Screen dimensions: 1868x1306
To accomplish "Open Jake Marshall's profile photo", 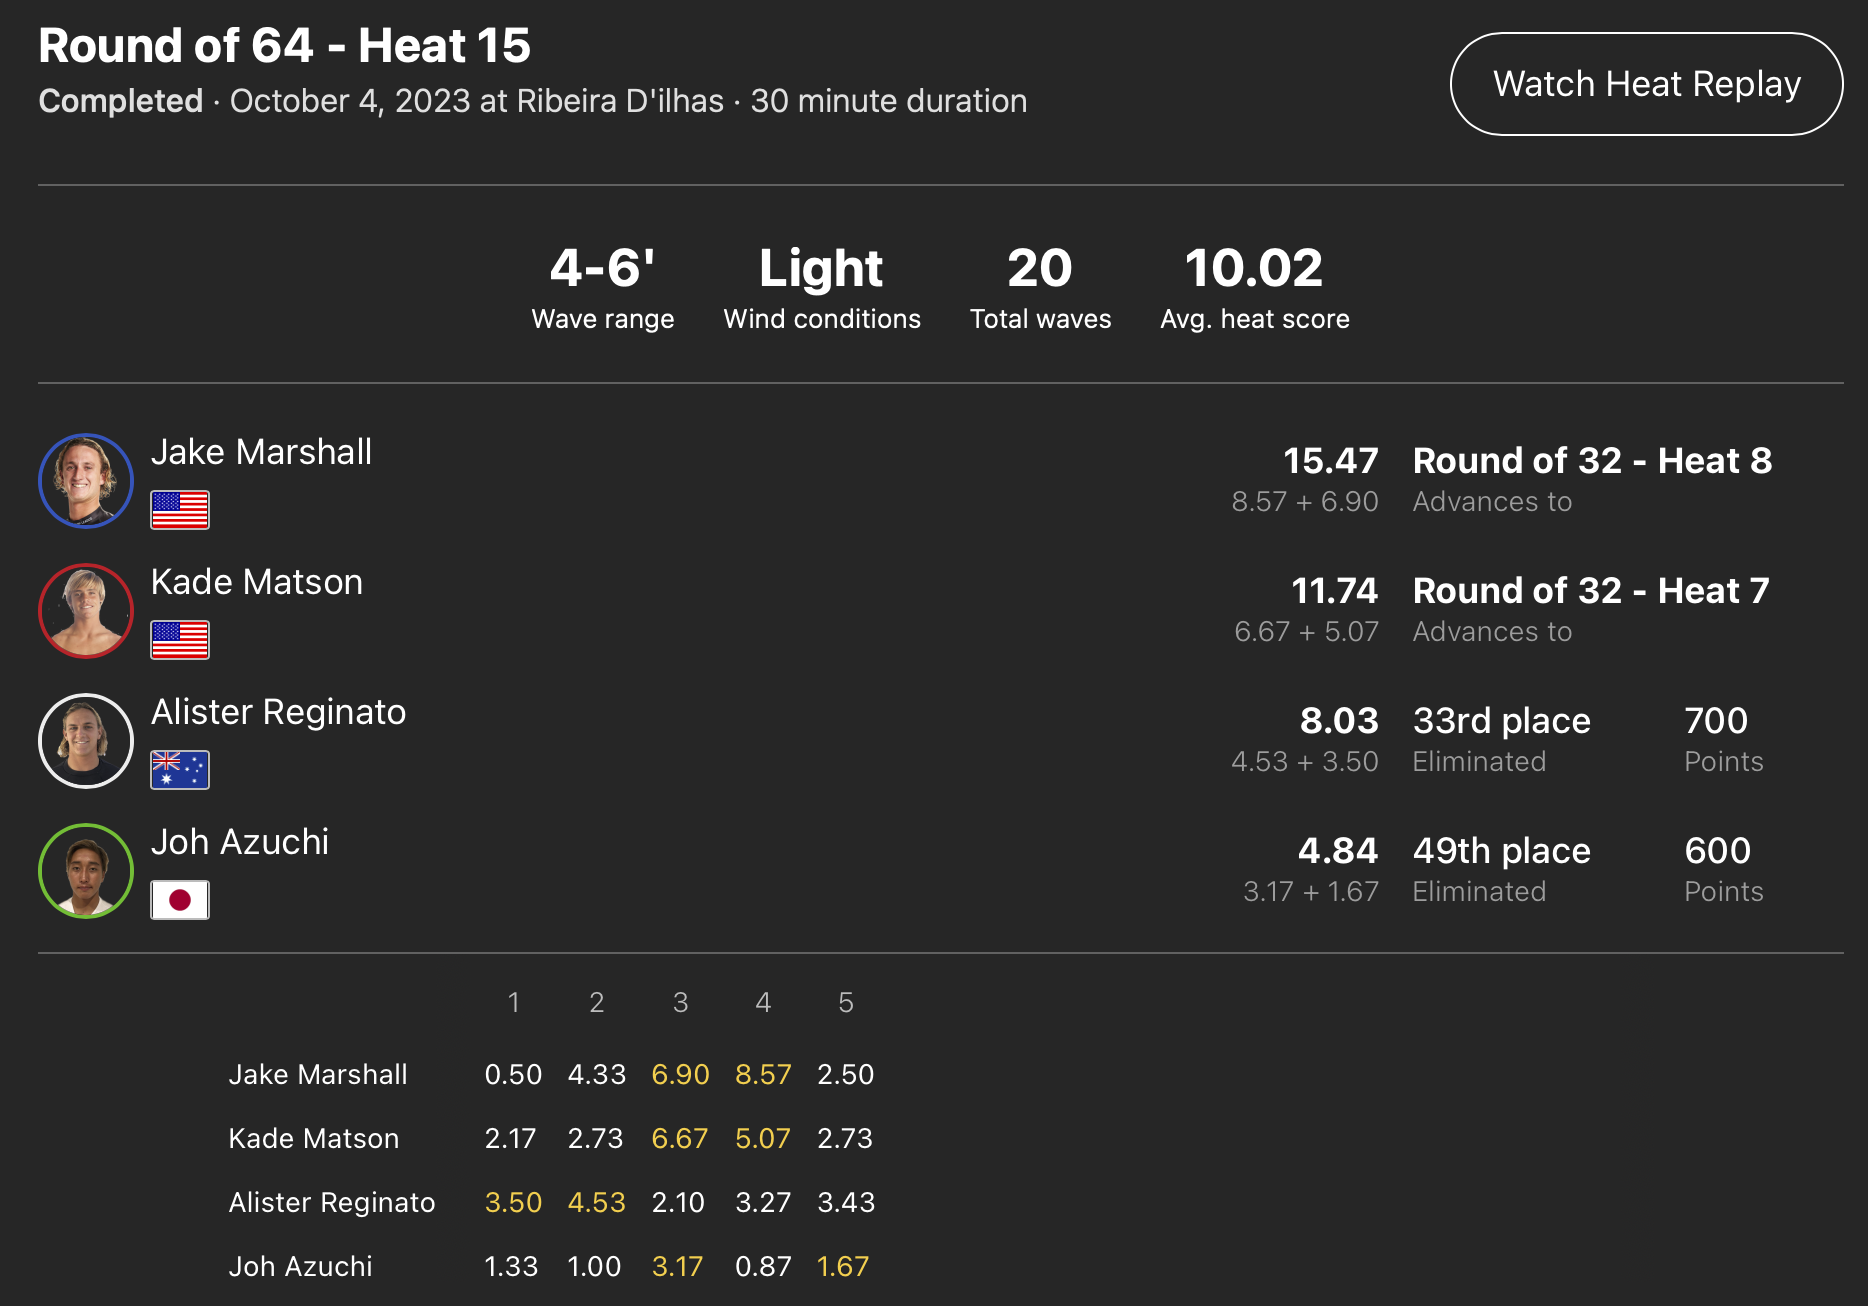I will 86,481.
